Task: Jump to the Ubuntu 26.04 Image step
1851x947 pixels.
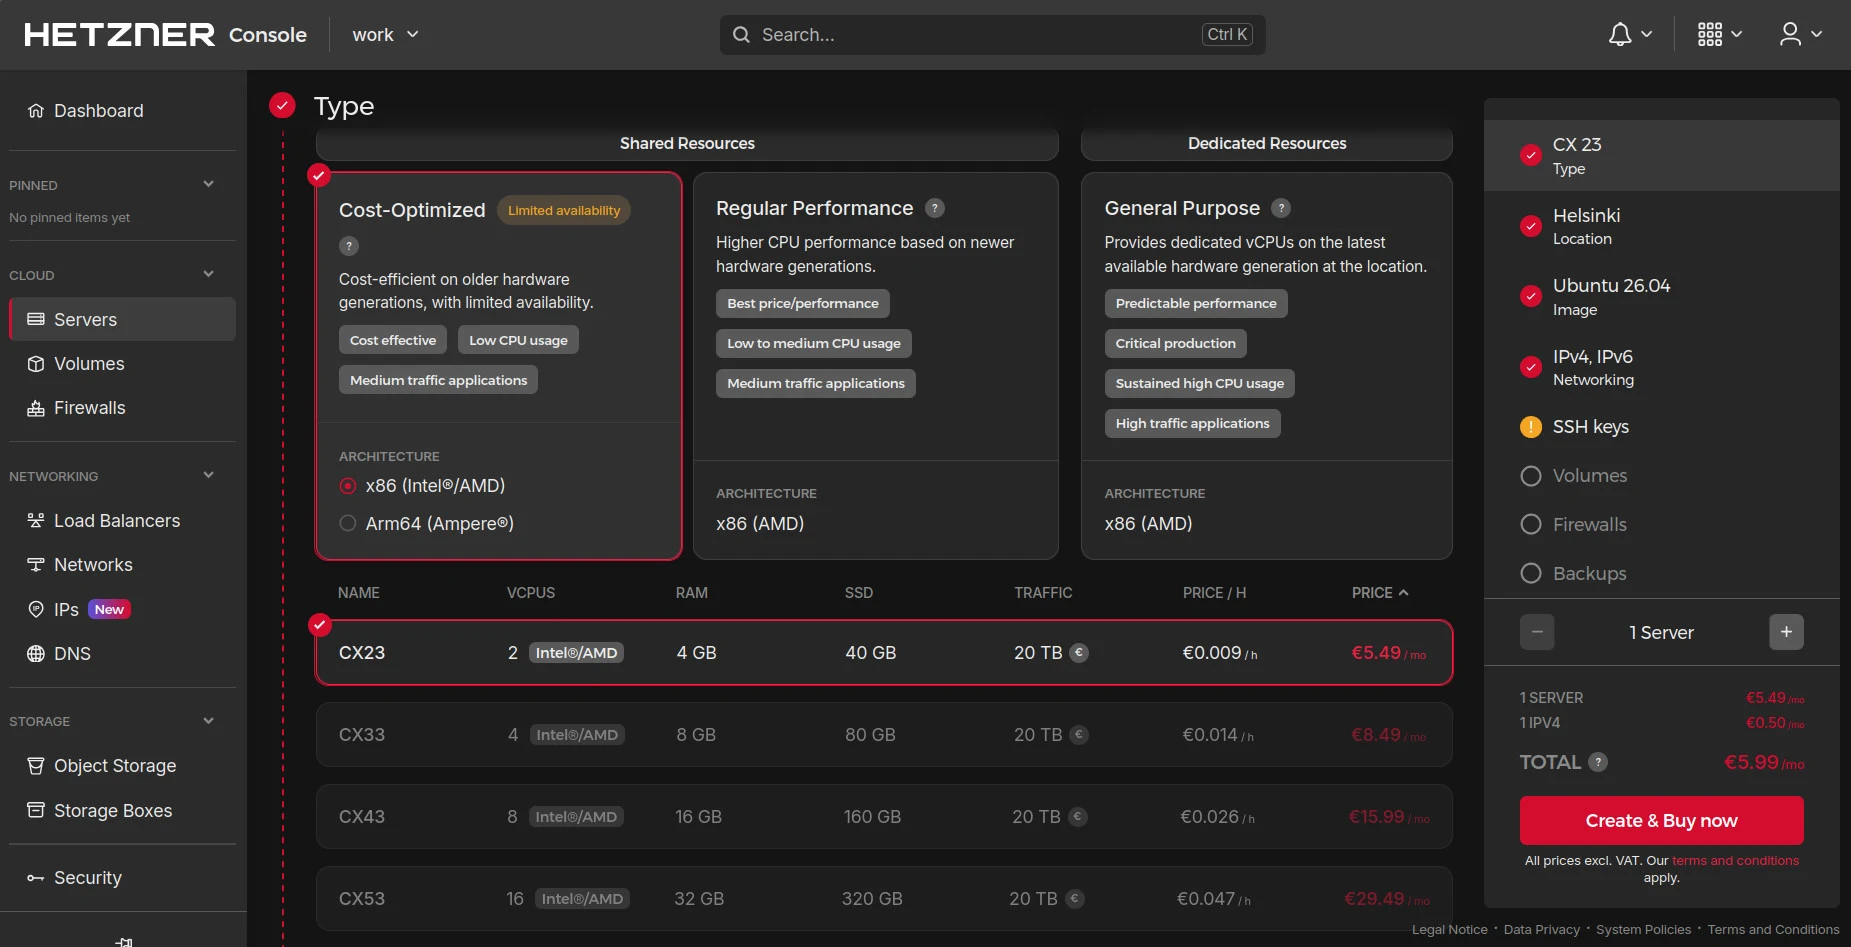Action: [x=1662, y=297]
